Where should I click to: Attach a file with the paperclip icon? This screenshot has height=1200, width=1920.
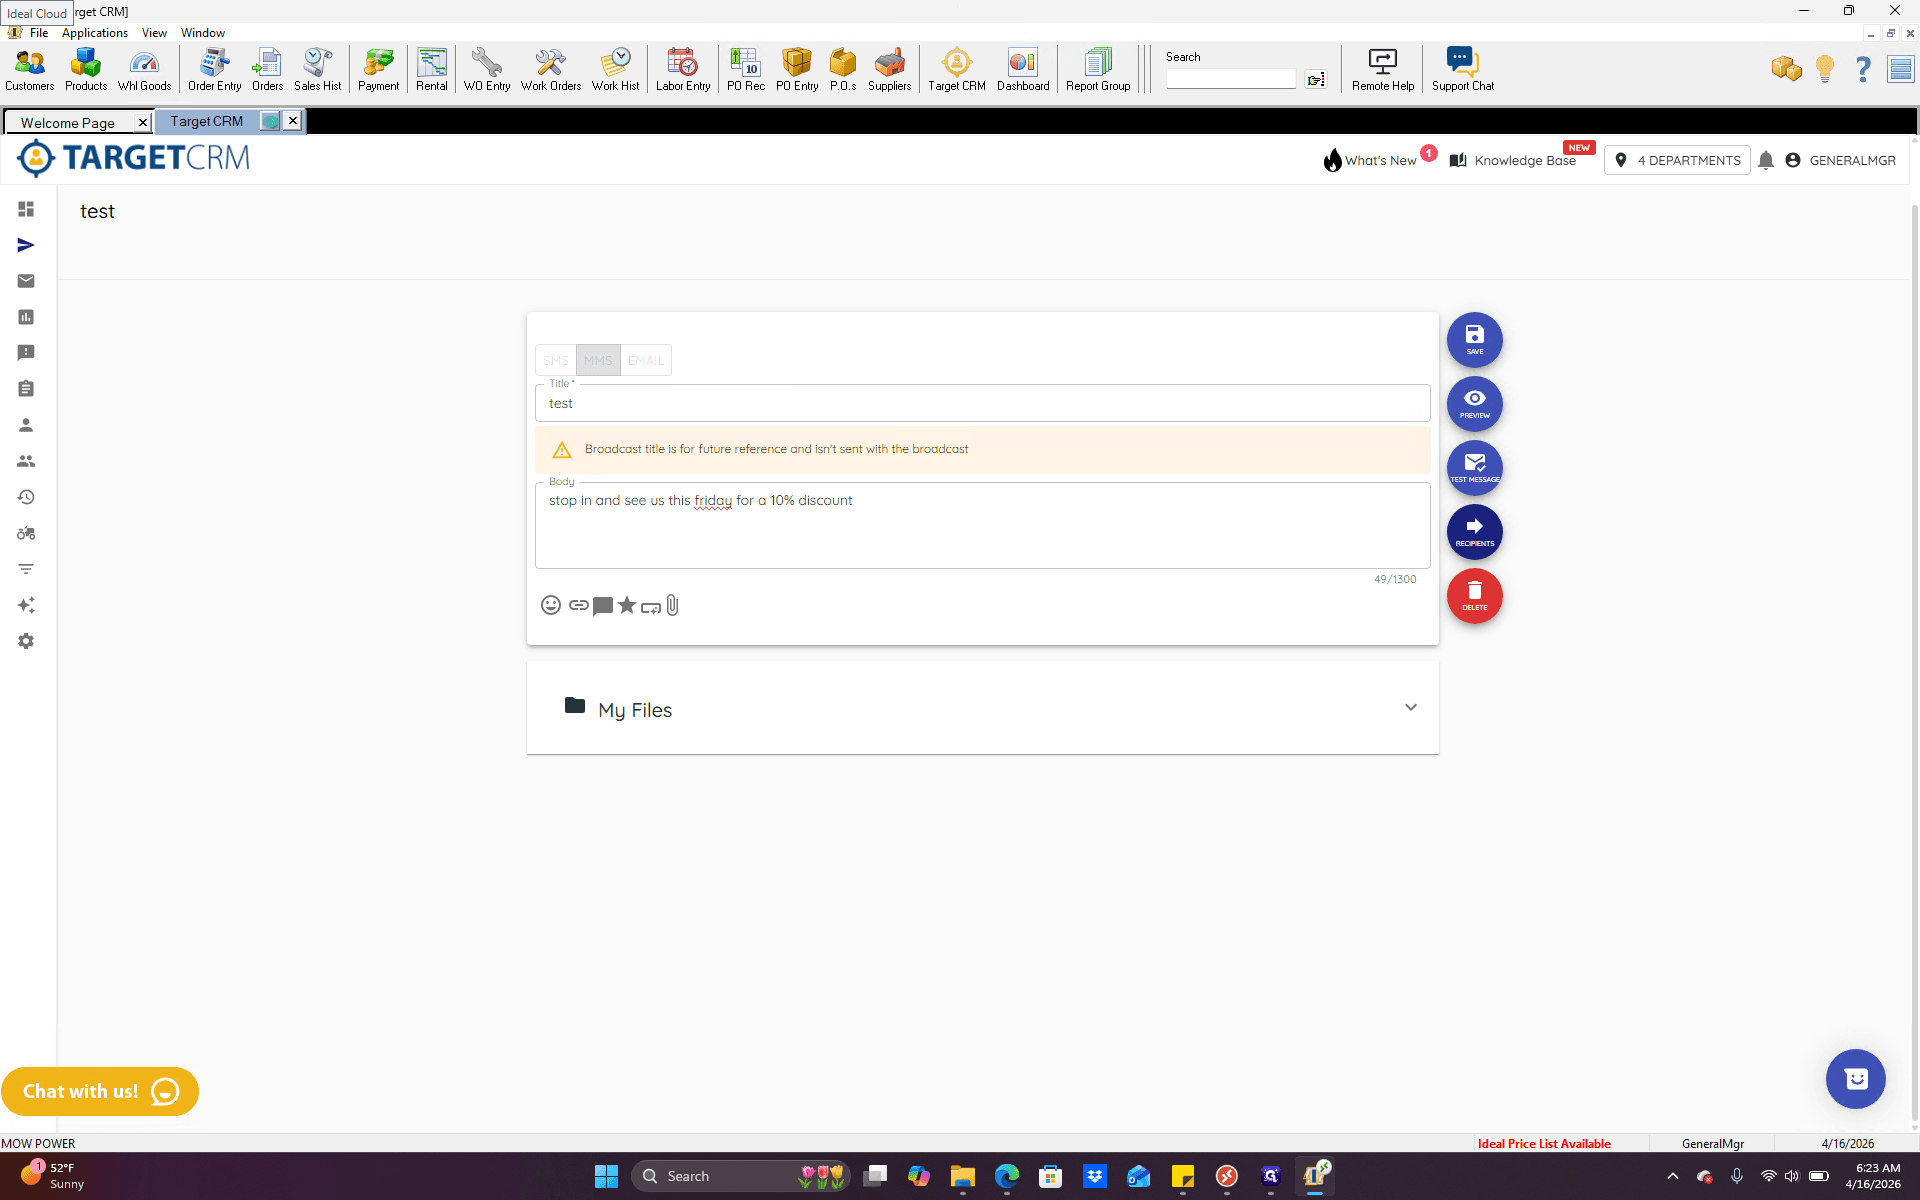[673, 605]
